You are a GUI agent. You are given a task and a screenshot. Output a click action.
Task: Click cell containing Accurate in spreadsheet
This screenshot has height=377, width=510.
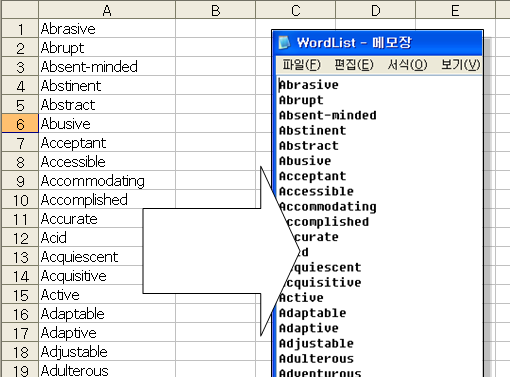tap(91, 218)
